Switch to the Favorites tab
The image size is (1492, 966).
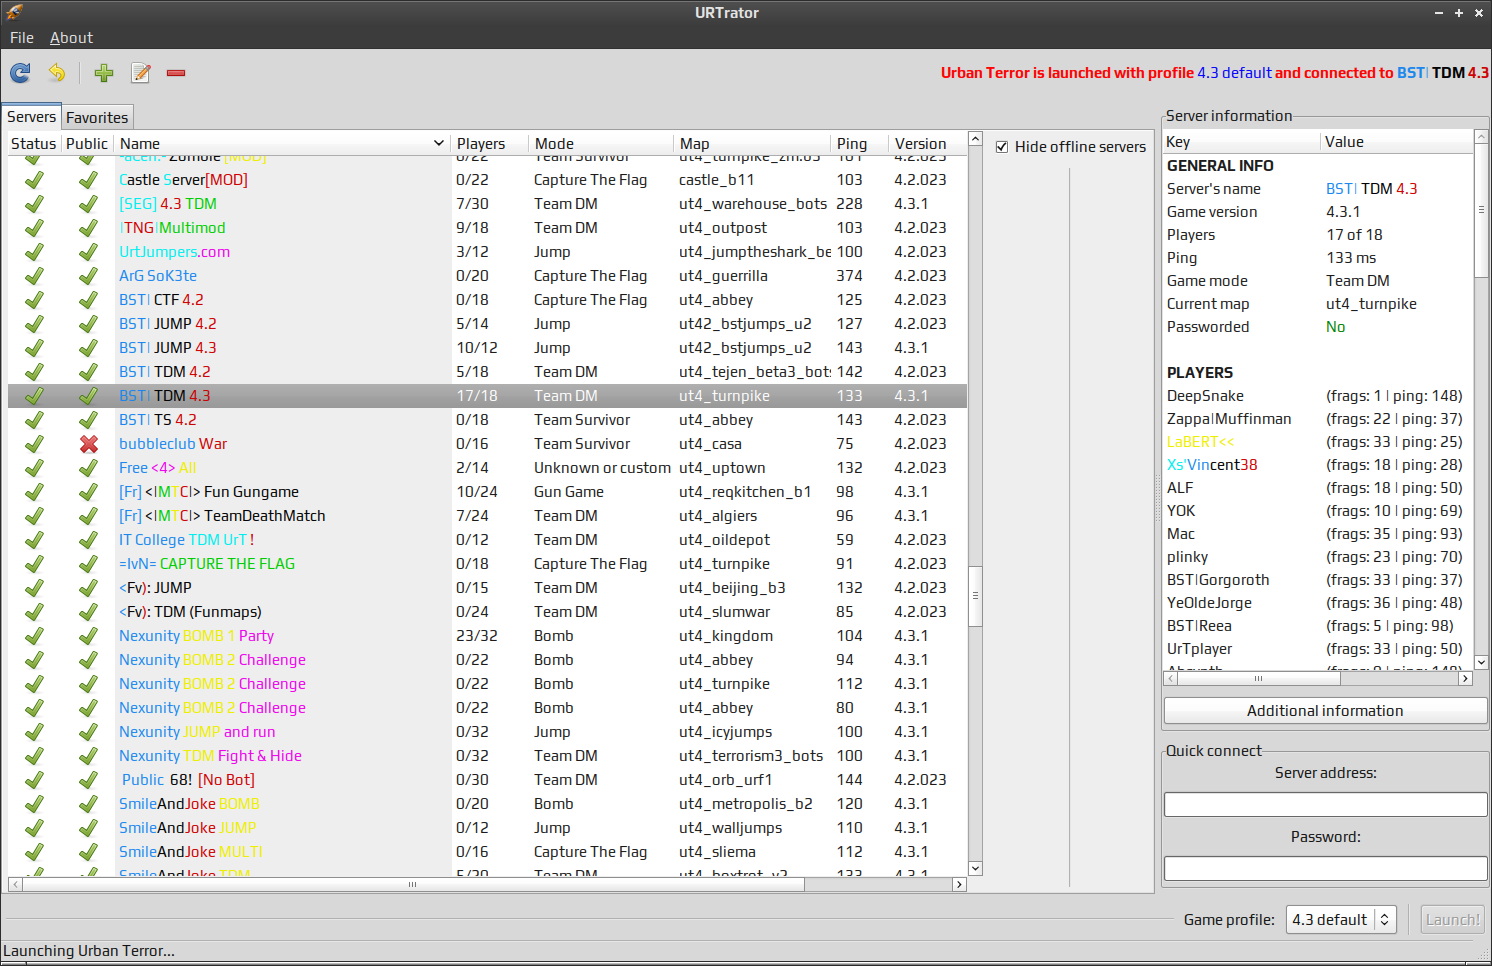coord(97,118)
